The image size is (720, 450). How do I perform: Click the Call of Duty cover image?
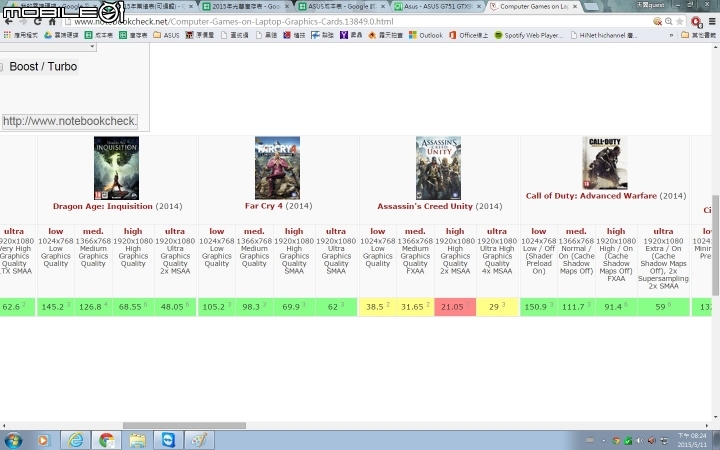[605, 163]
